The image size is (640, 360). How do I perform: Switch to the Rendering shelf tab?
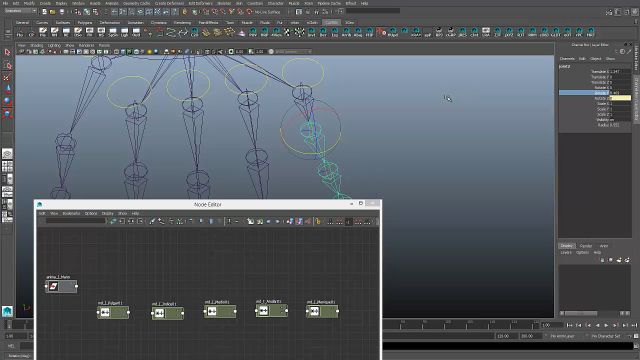pos(182,23)
